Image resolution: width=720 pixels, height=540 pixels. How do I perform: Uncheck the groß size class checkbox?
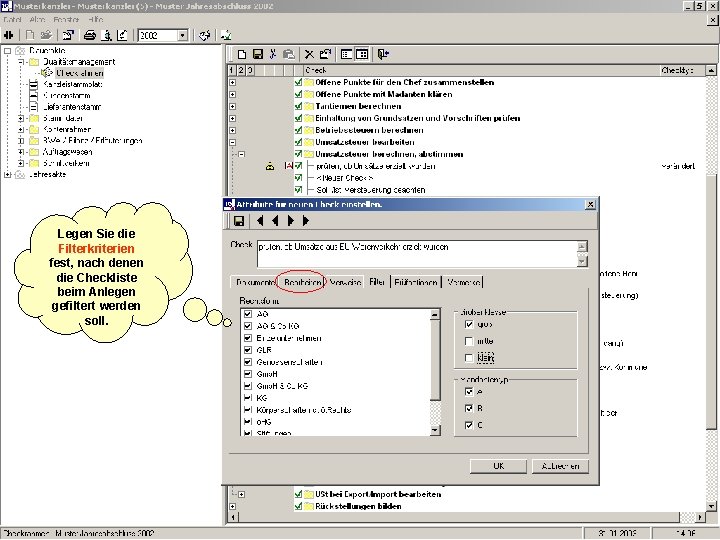(x=469, y=324)
